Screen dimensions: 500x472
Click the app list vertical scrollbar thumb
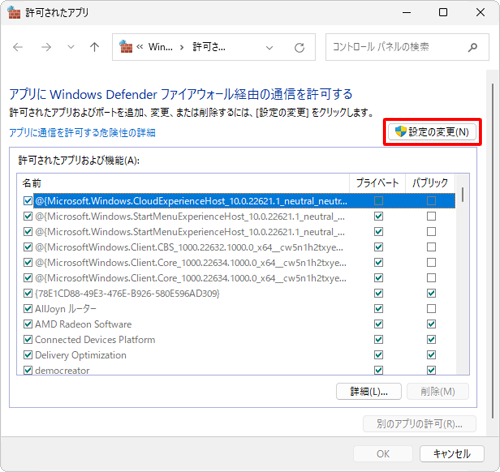click(462, 194)
